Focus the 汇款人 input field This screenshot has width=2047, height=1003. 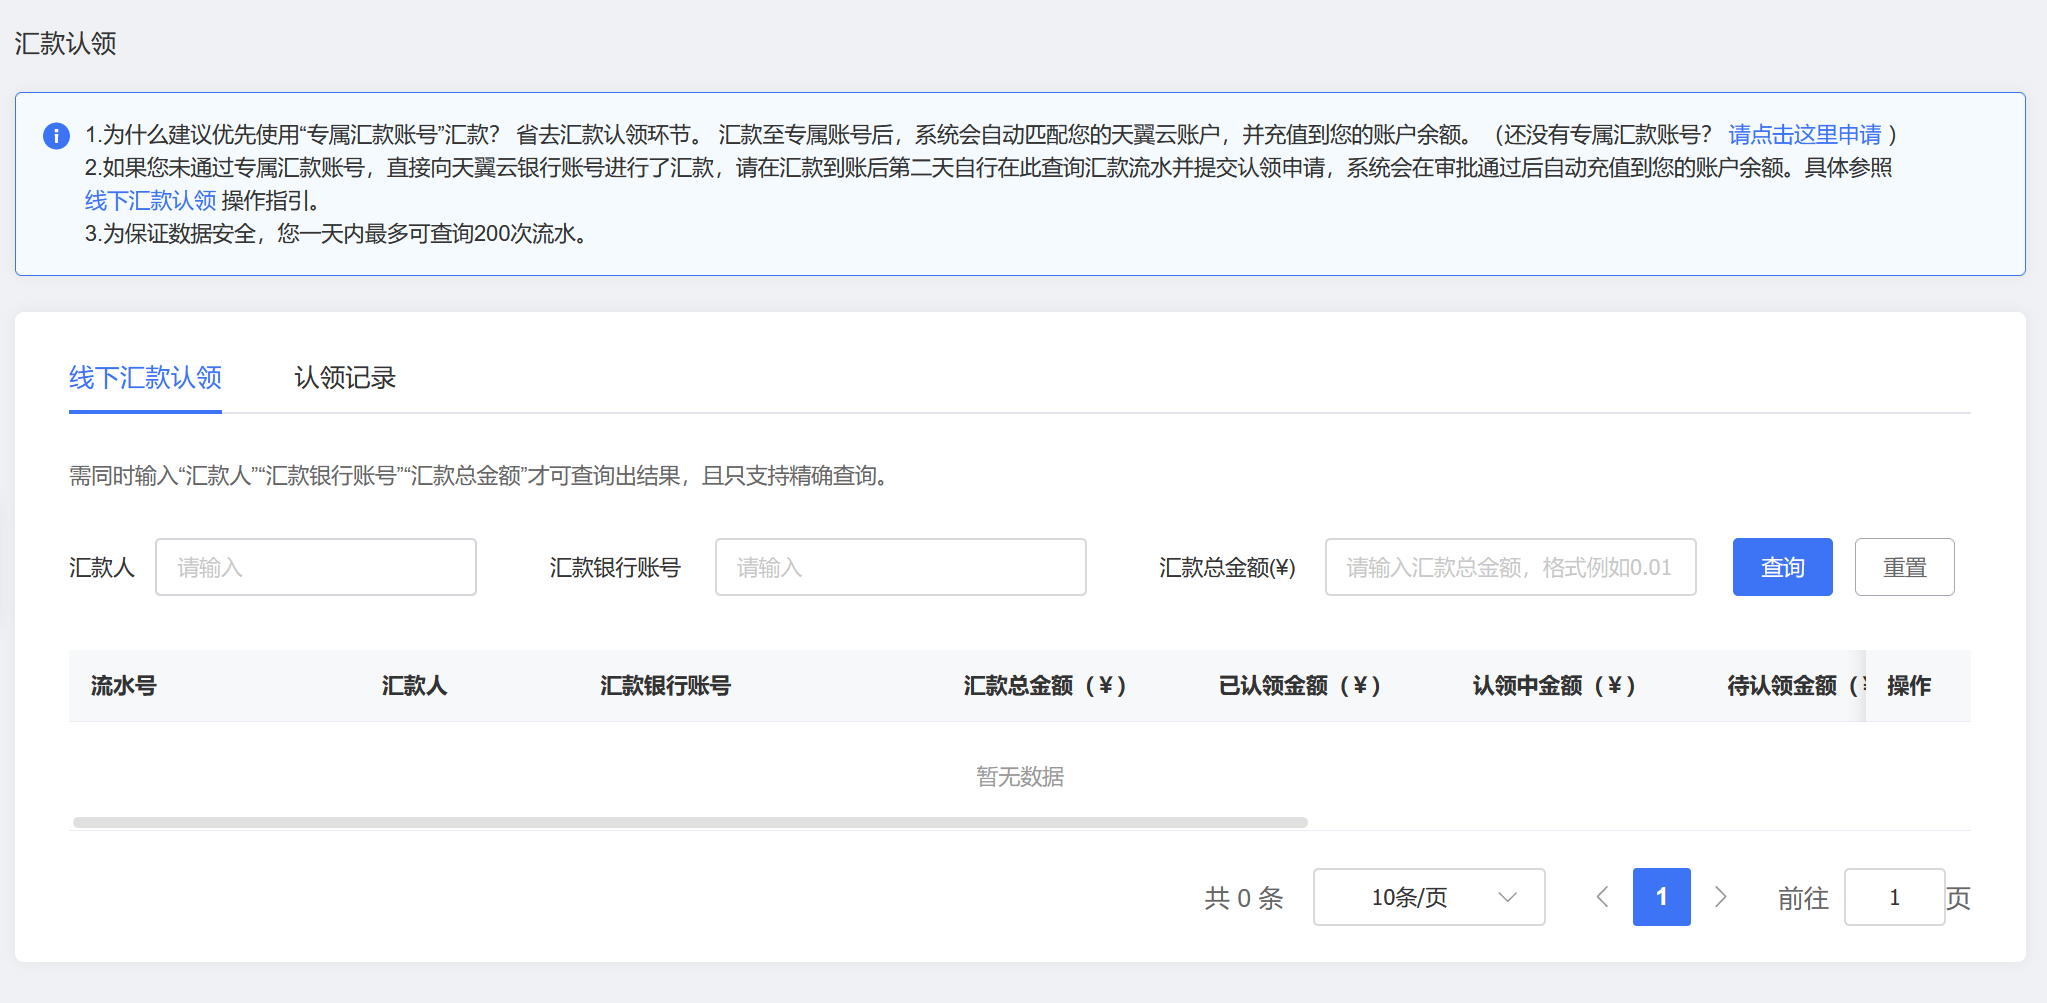[315, 567]
